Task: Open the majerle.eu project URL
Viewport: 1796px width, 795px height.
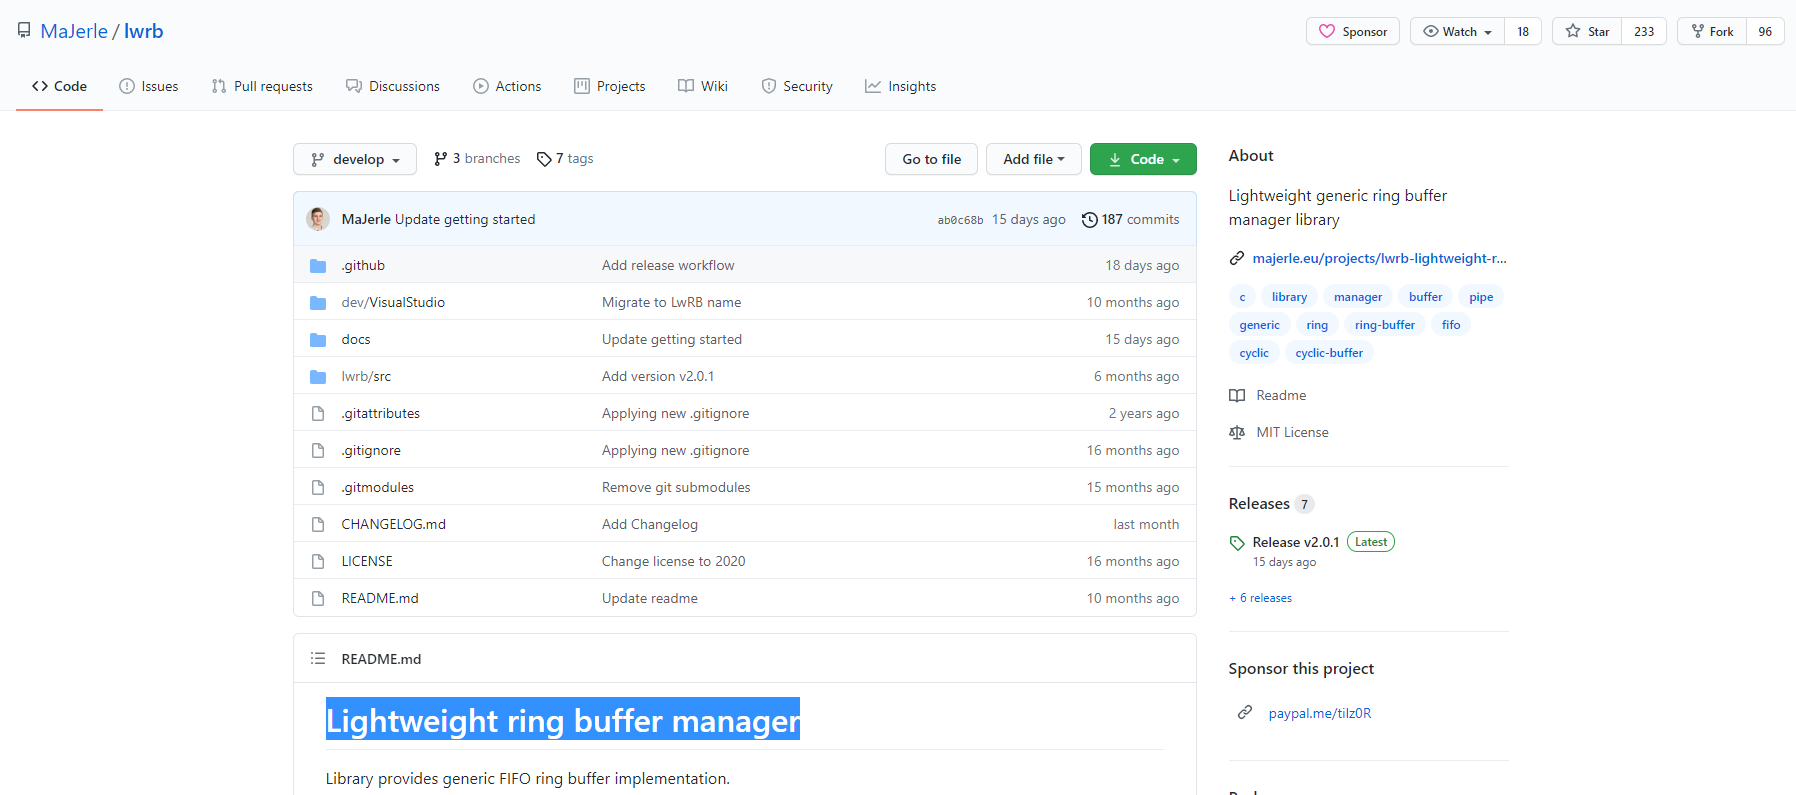Action: [x=1379, y=258]
